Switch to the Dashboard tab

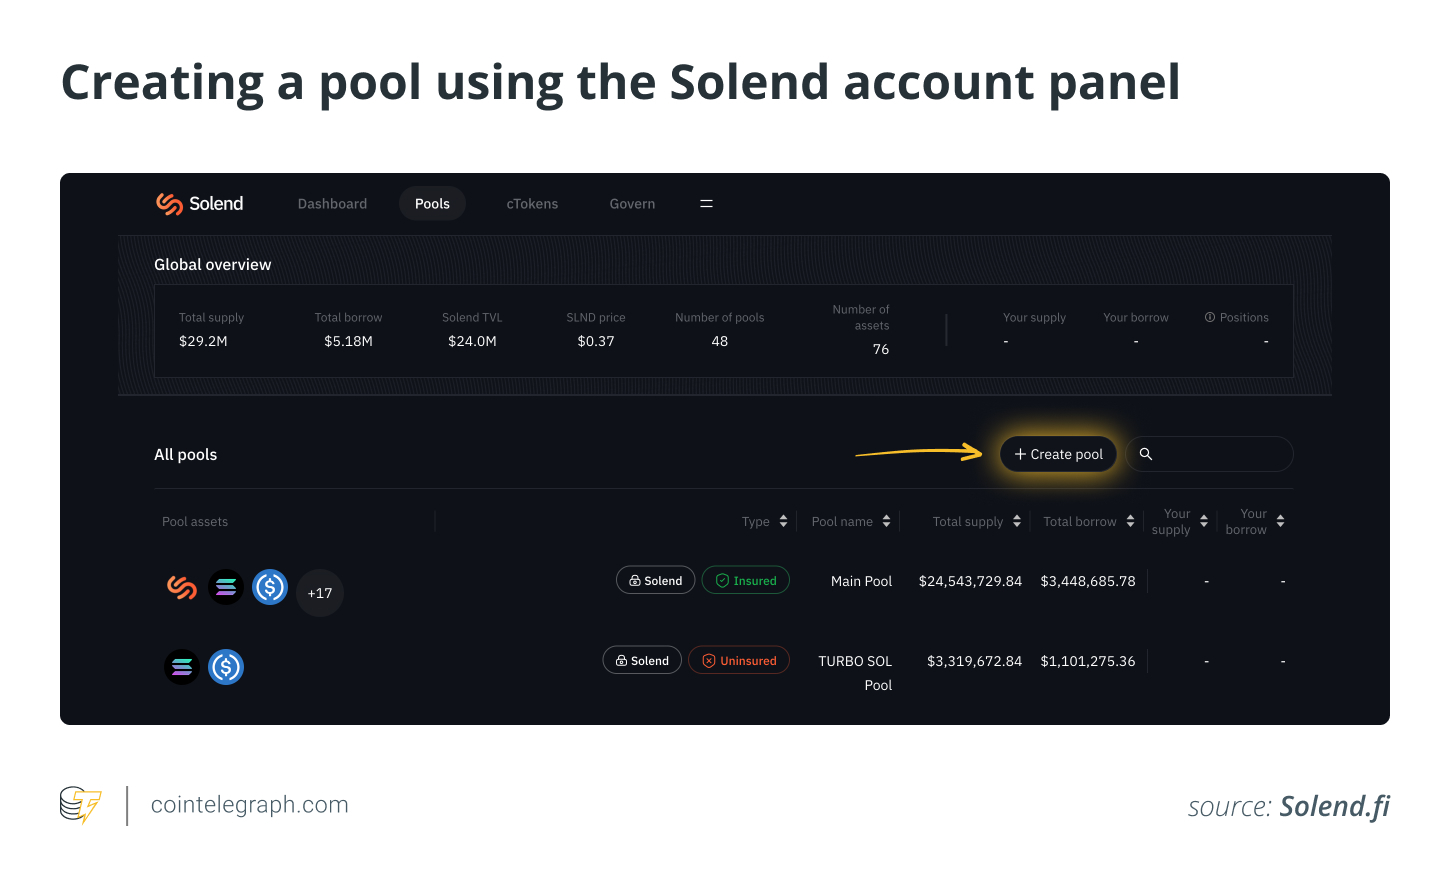(333, 204)
